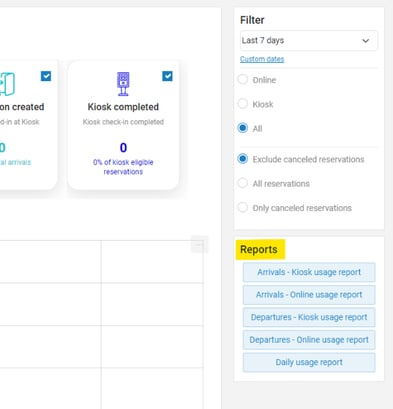Click the kiosk machine icon
393x409 pixels.
point(123,84)
